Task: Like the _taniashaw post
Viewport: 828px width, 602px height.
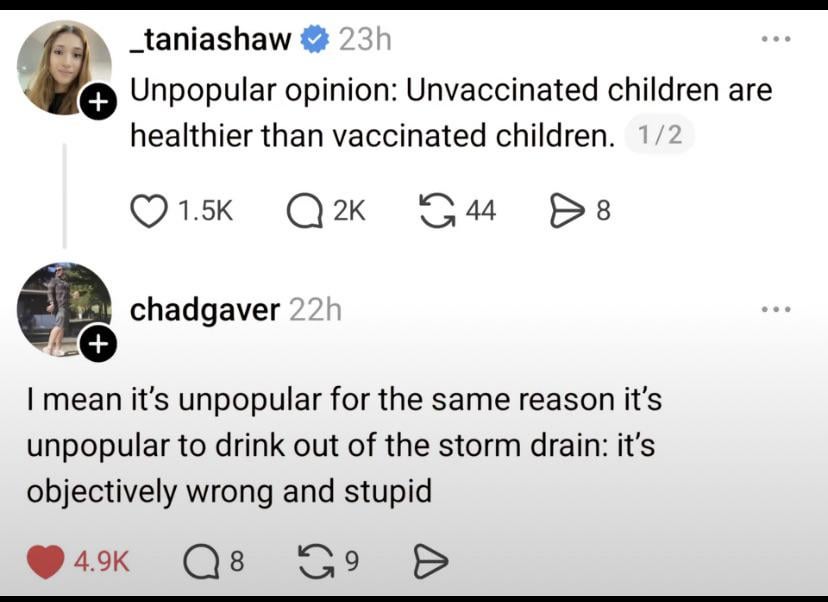Action: coord(149,210)
